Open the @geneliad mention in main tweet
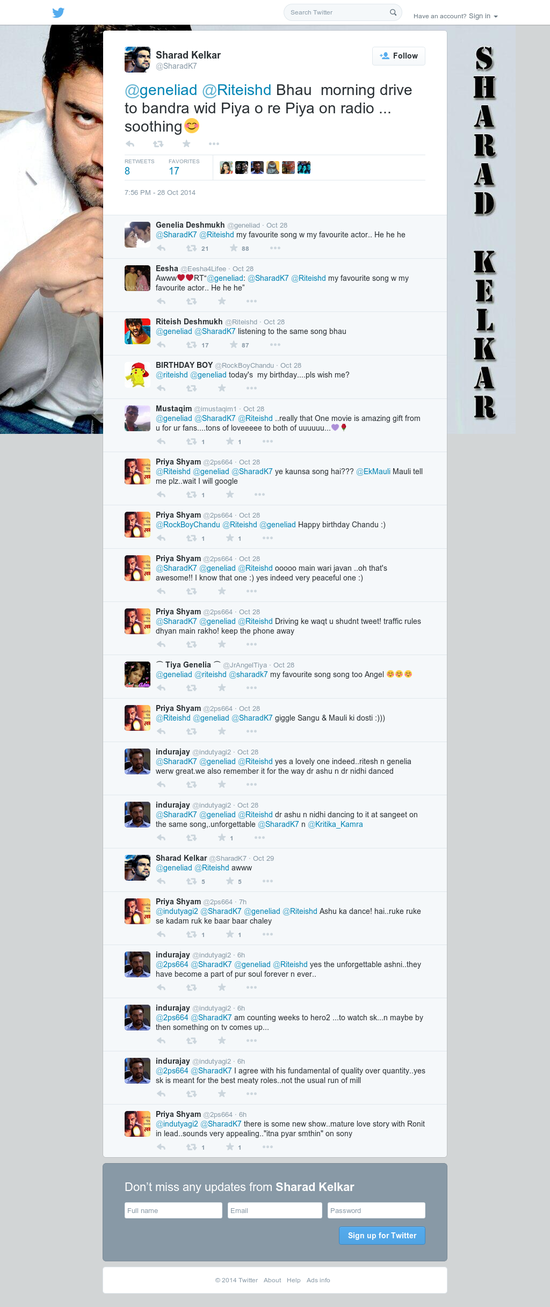The width and height of the screenshot is (550, 1307). click(x=161, y=90)
